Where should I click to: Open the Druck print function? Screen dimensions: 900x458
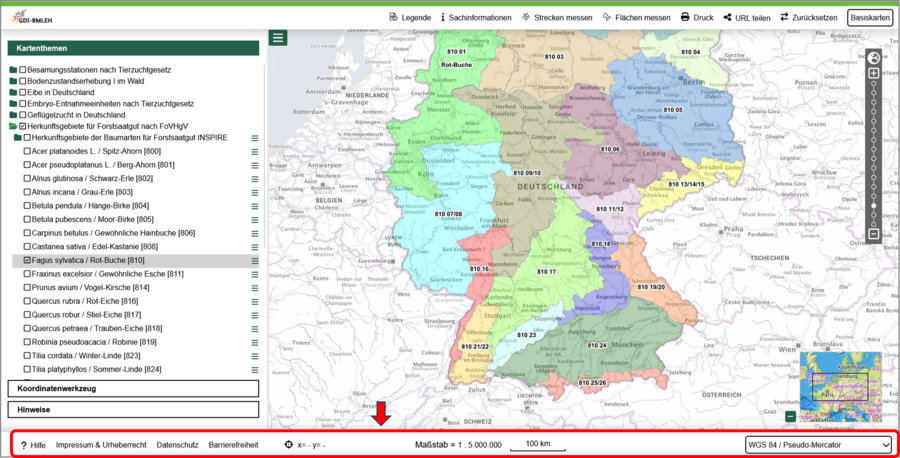pyautogui.click(x=697, y=17)
